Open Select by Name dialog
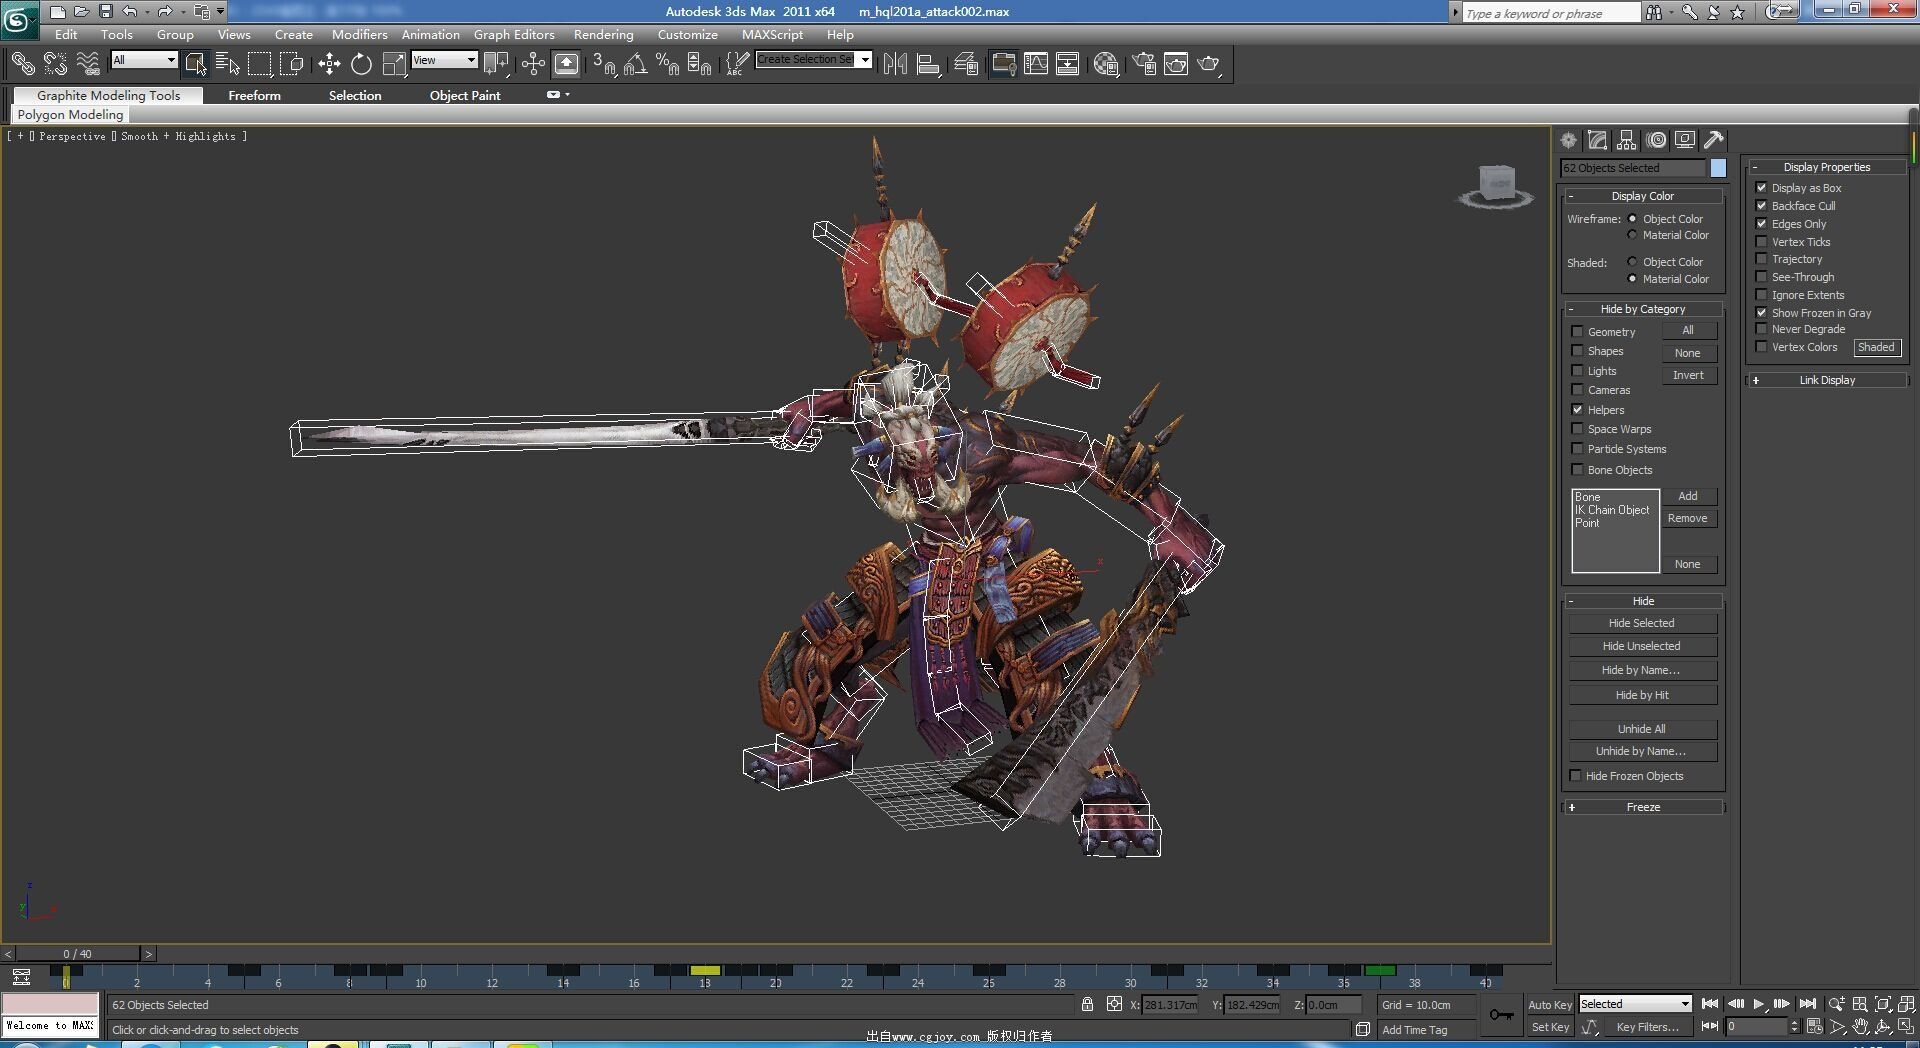This screenshot has height=1048, width=1920. (x=228, y=64)
